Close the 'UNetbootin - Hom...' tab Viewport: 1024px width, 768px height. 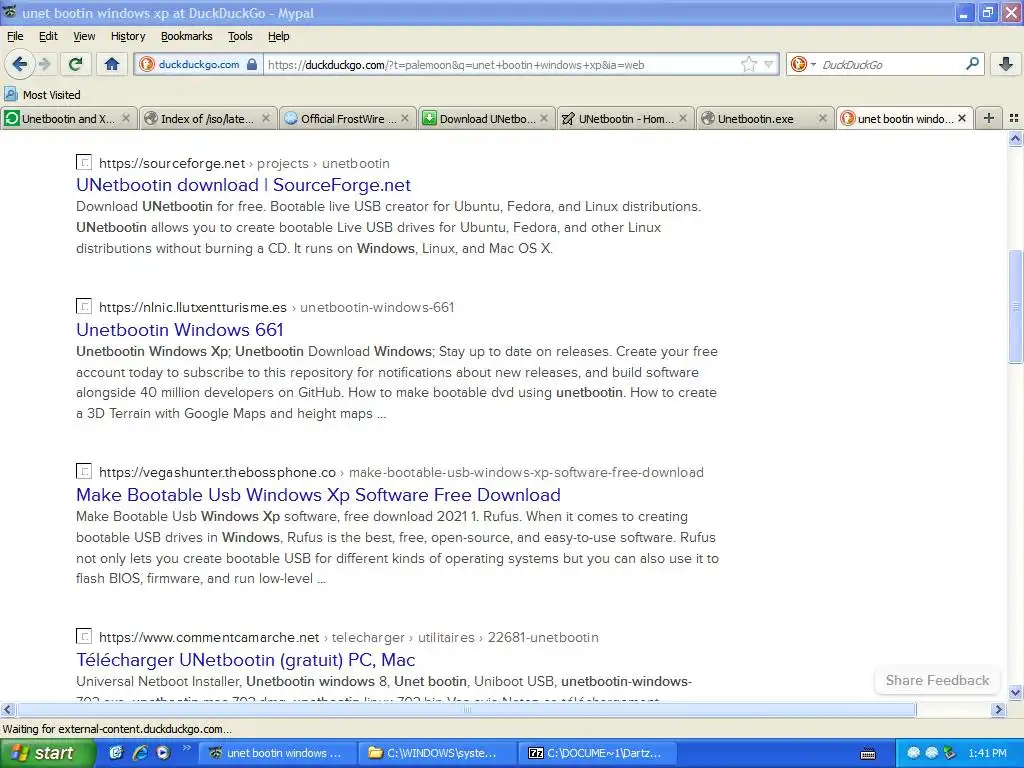tap(683, 118)
